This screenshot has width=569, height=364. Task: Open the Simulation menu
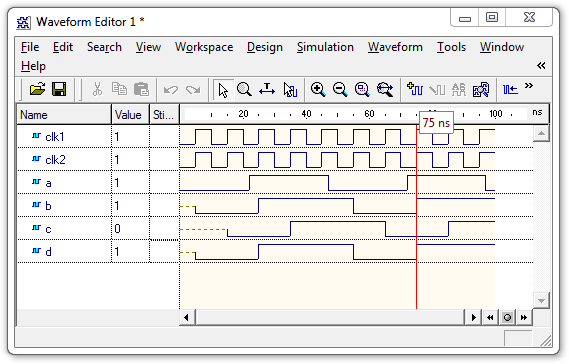(x=325, y=47)
